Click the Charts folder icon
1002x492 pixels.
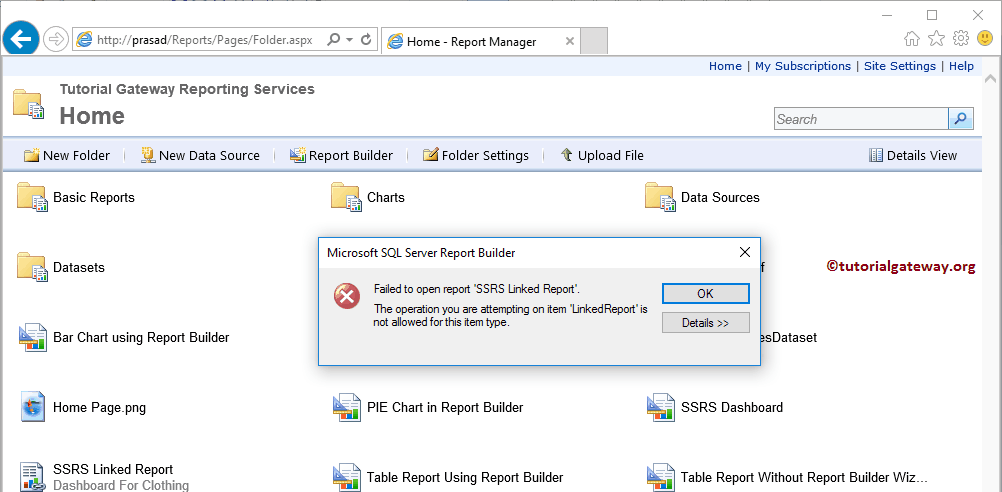click(x=346, y=197)
